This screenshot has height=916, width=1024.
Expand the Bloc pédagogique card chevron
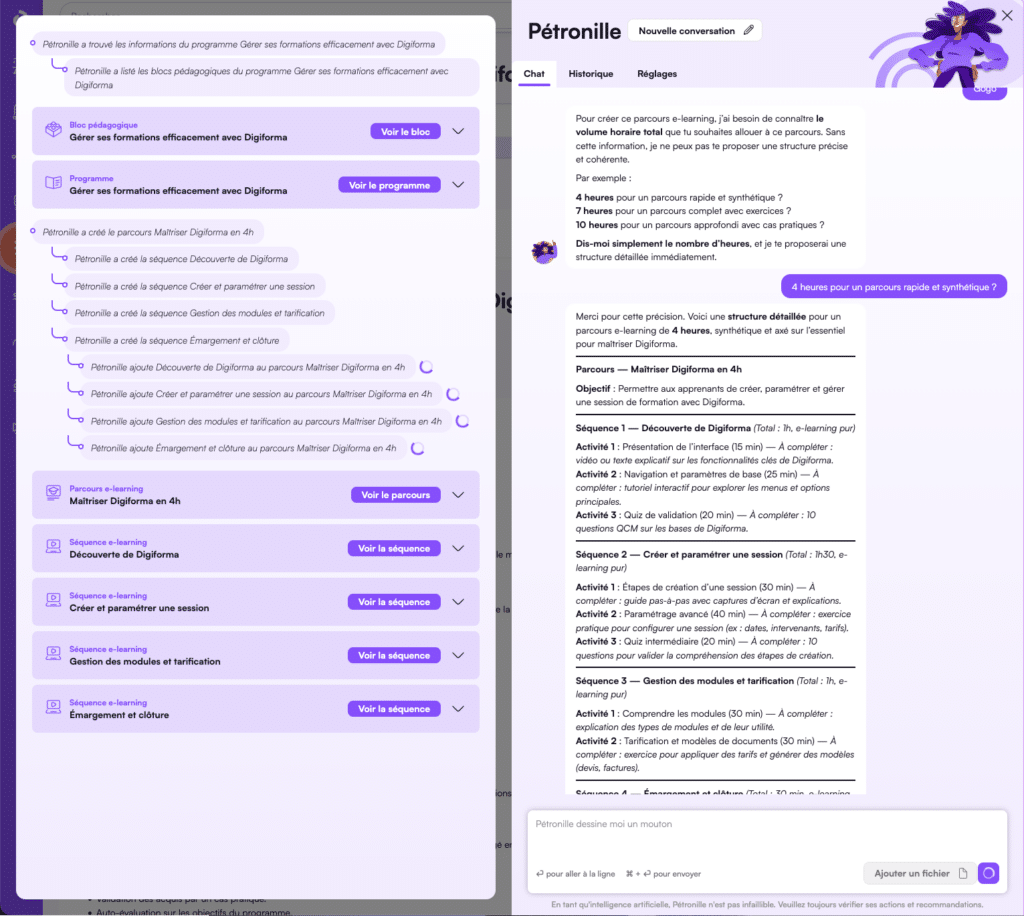point(458,131)
